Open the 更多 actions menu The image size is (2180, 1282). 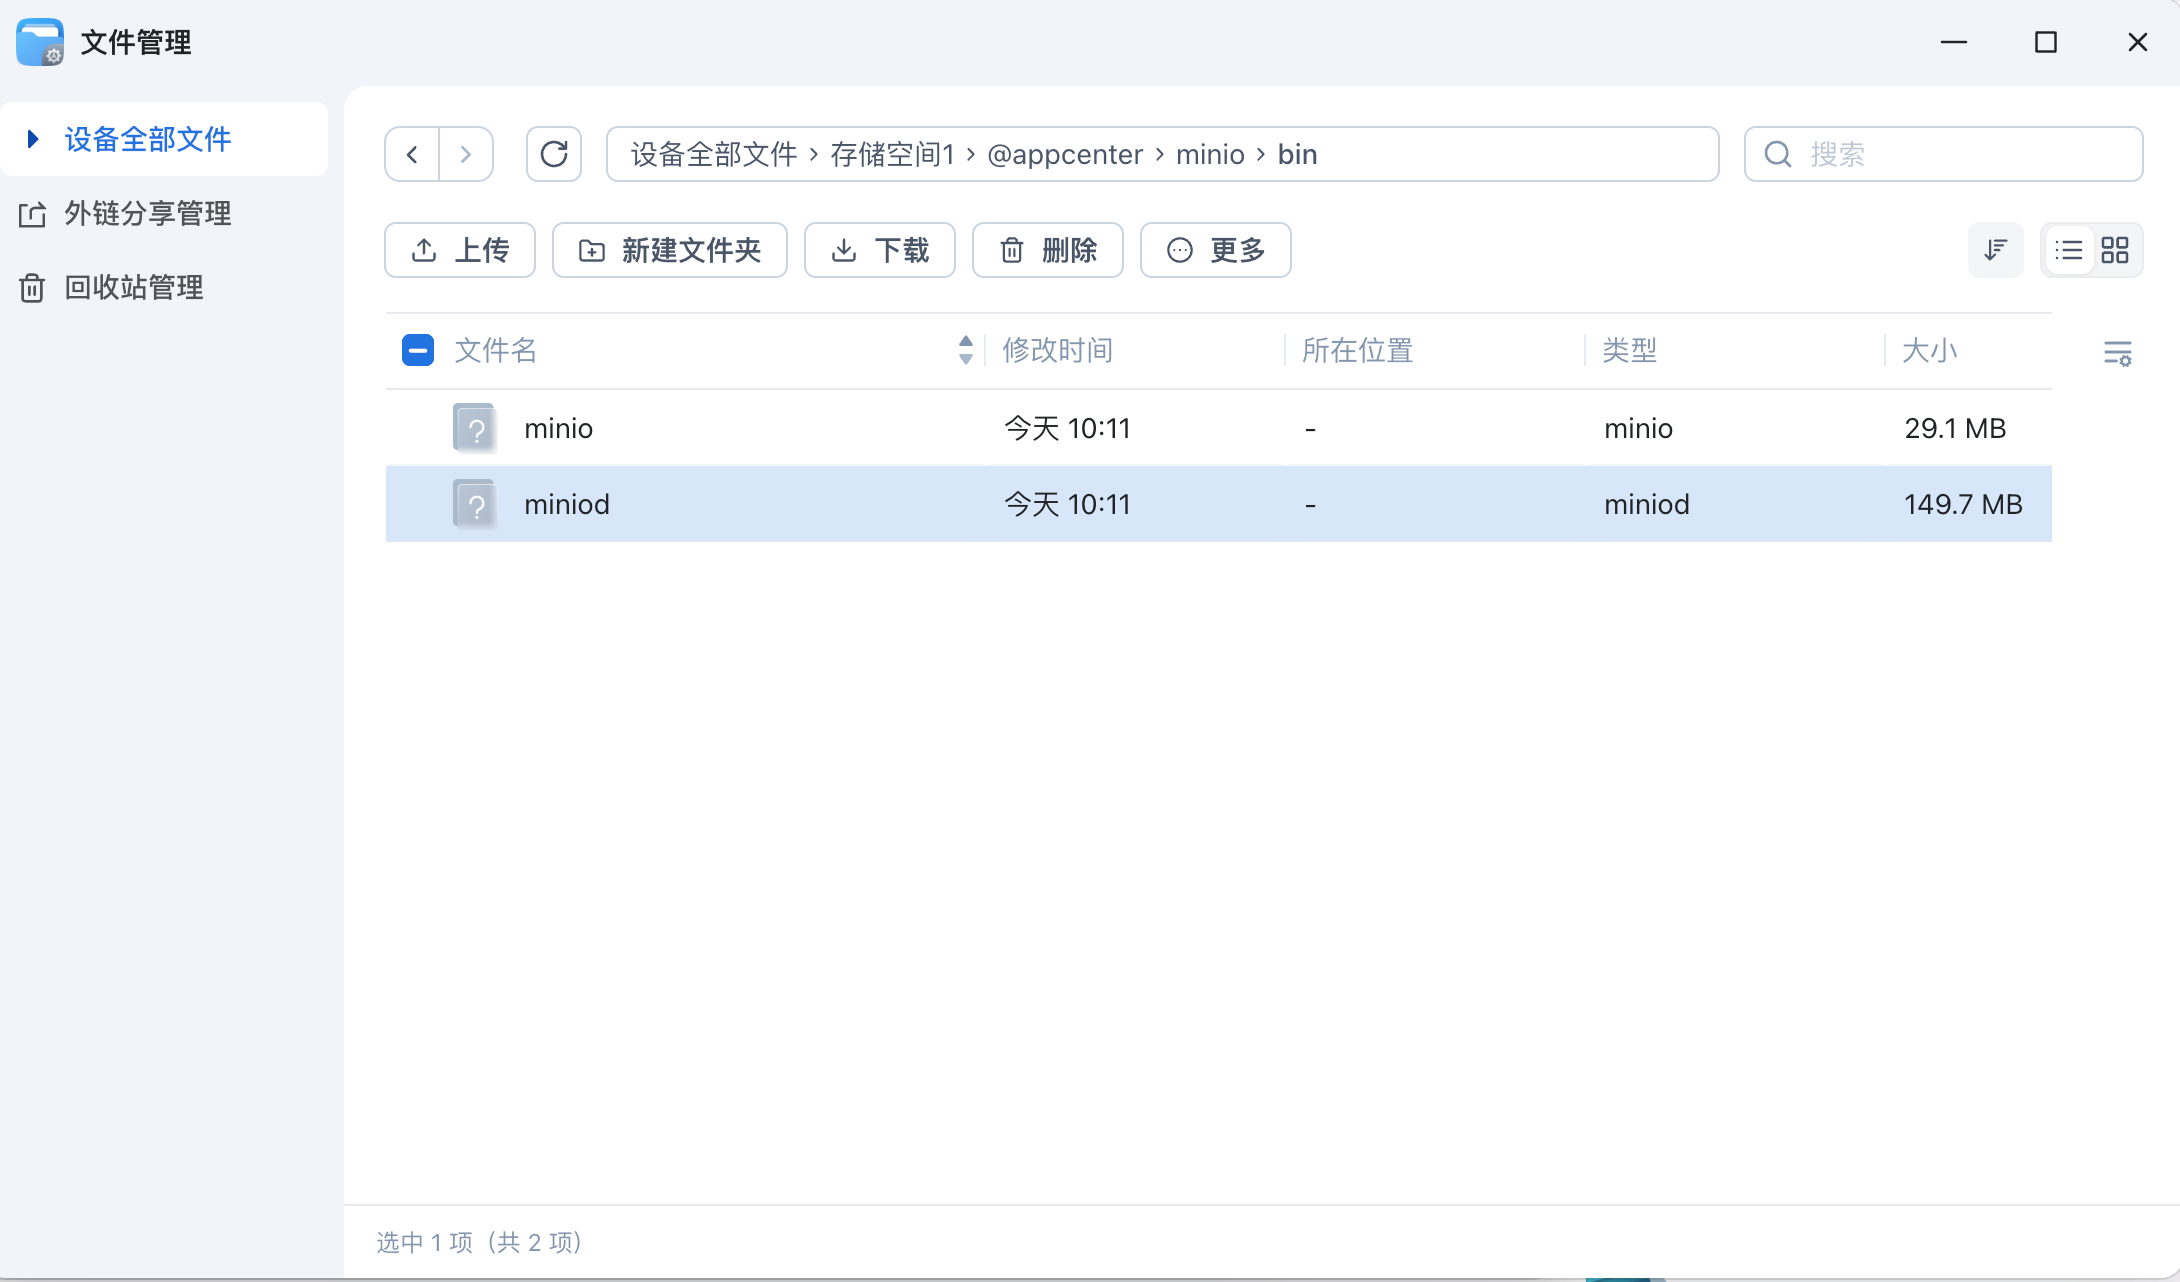(1215, 250)
